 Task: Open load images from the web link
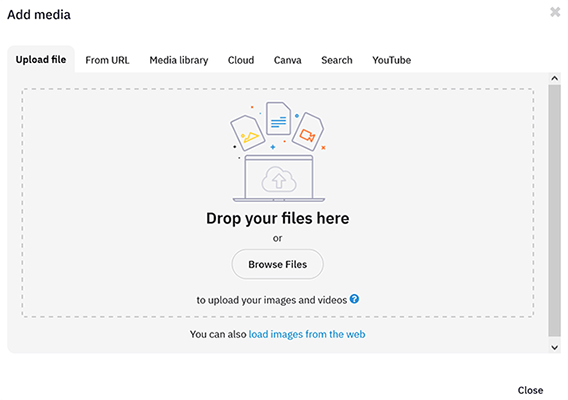click(307, 334)
